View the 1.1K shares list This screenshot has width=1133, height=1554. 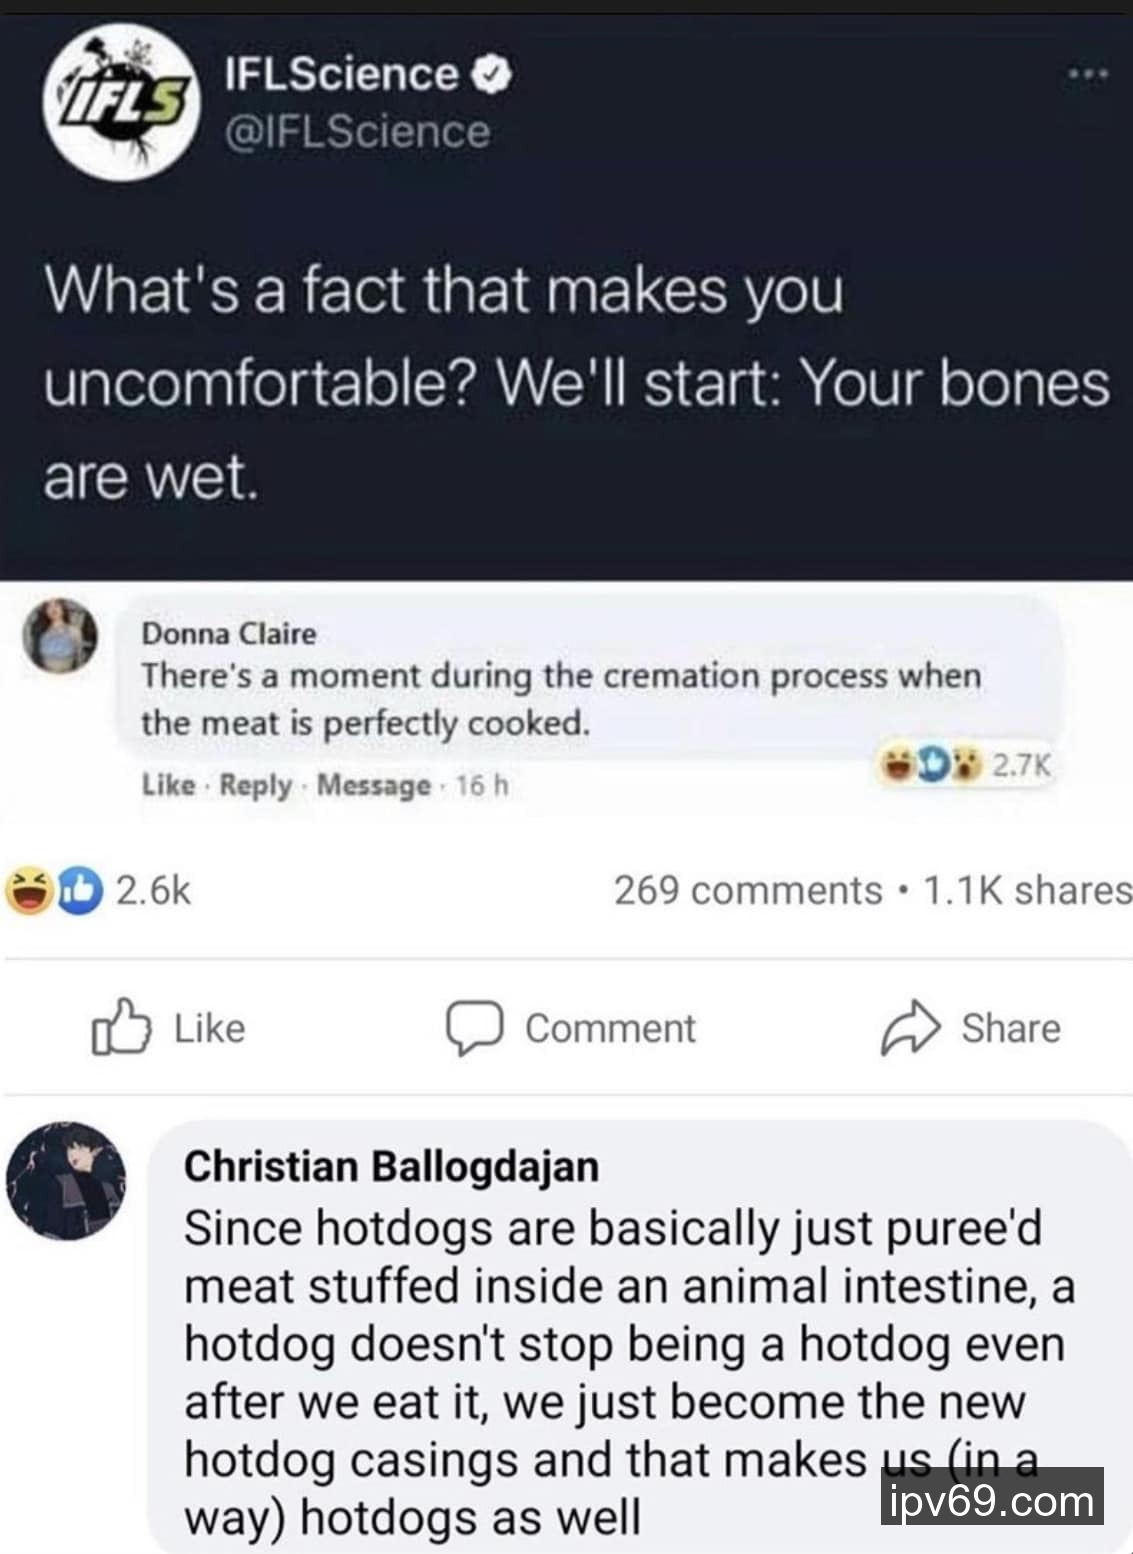(1026, 890)
